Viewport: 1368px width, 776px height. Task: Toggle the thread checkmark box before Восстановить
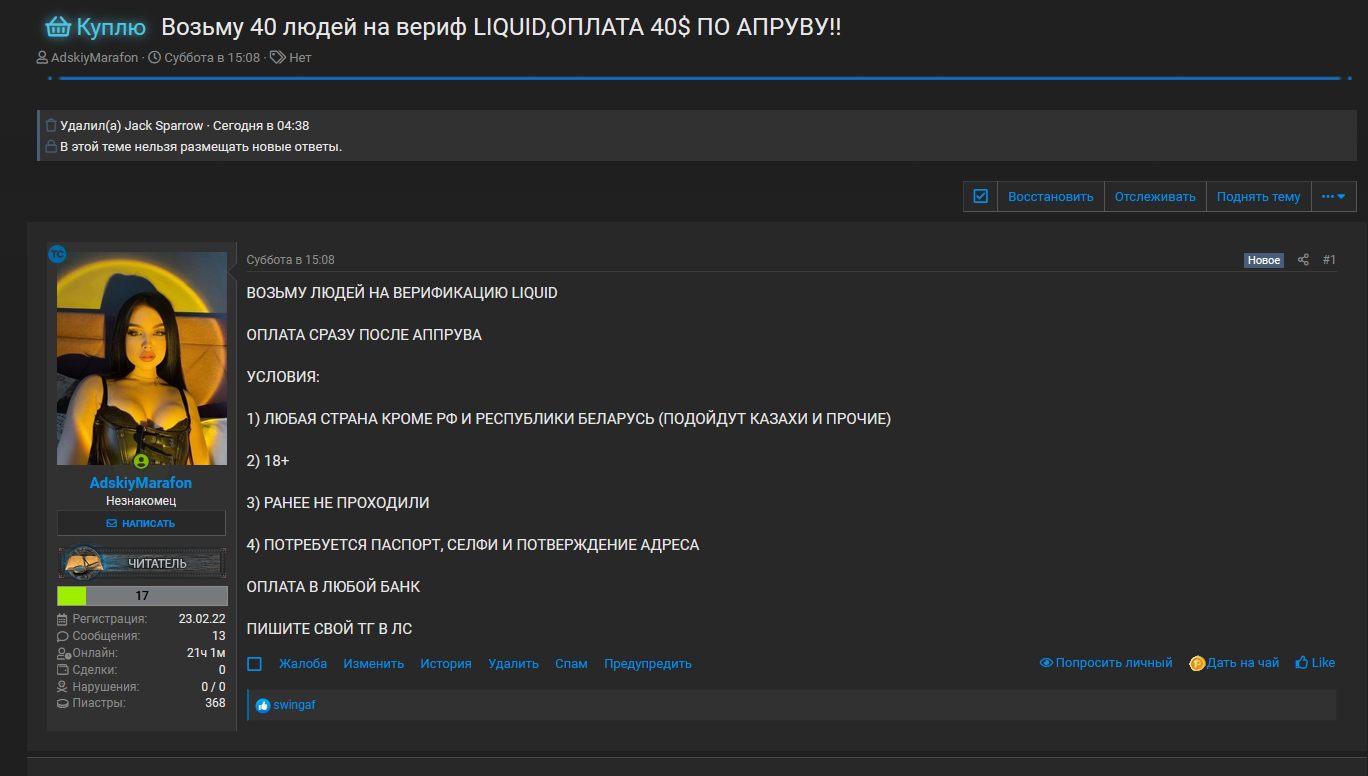(x=980, y=196)
